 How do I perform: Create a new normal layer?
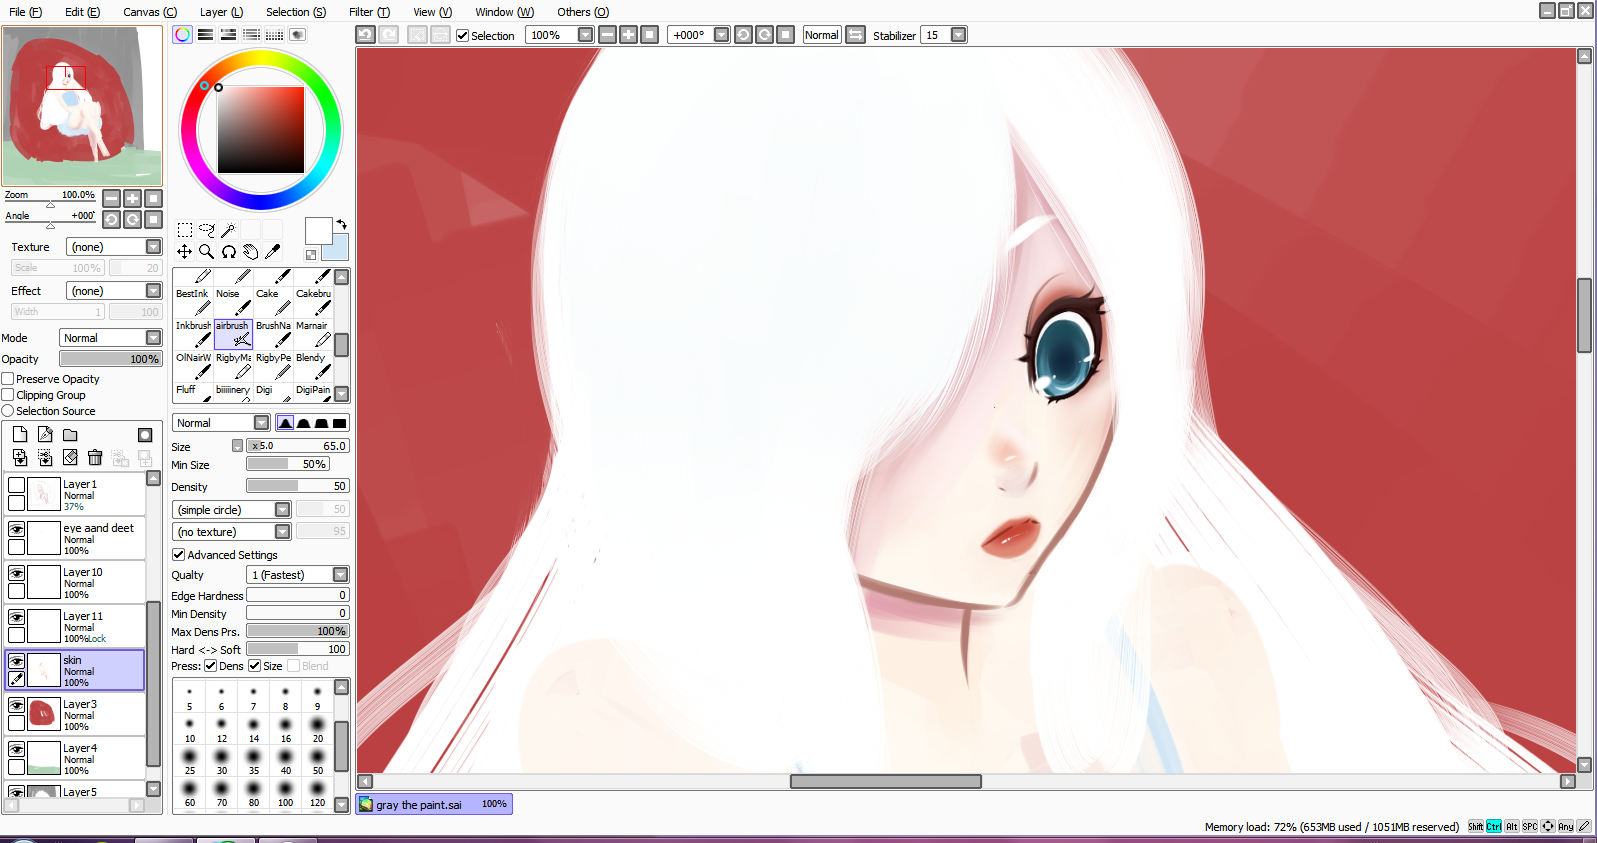[x=20, y=435]
